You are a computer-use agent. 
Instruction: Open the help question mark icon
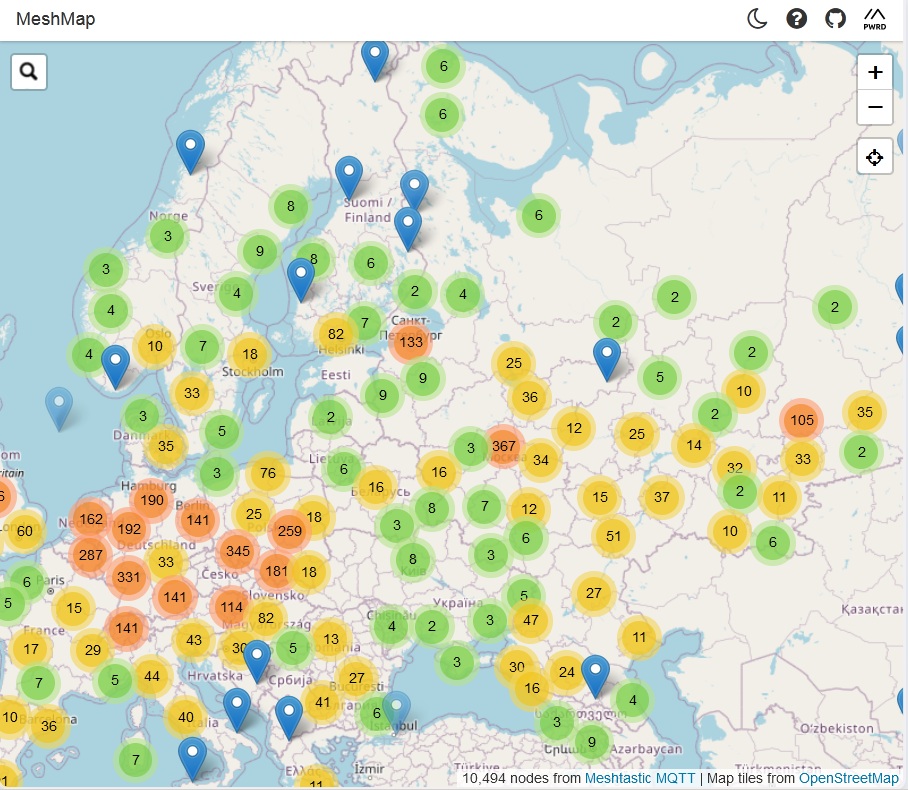796,19
